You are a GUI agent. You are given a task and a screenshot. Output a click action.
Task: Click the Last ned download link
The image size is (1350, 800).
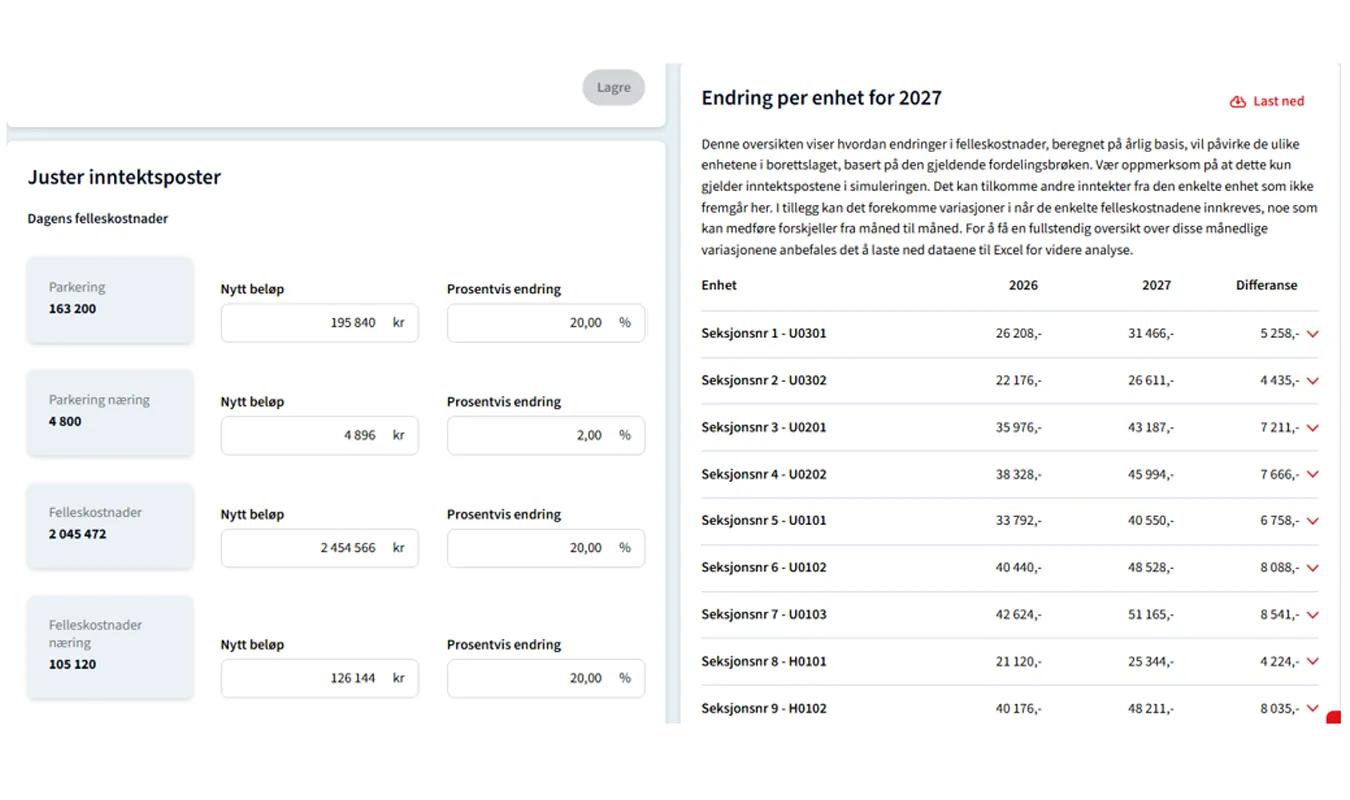tap(1267, 102)
